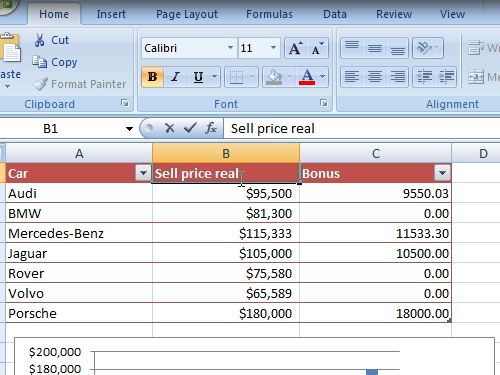Image resolution: width=500 pixels, height=375 pixels.
Task: Align text left
Action: click(352, 77)
